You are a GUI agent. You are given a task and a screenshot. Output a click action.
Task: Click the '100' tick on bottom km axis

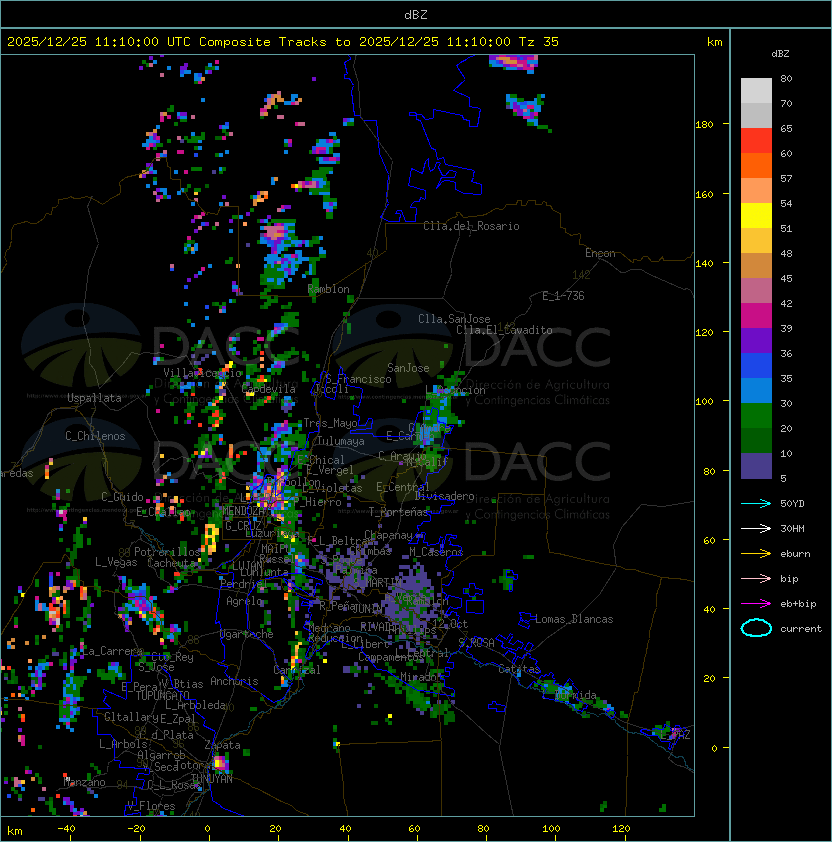551,829
